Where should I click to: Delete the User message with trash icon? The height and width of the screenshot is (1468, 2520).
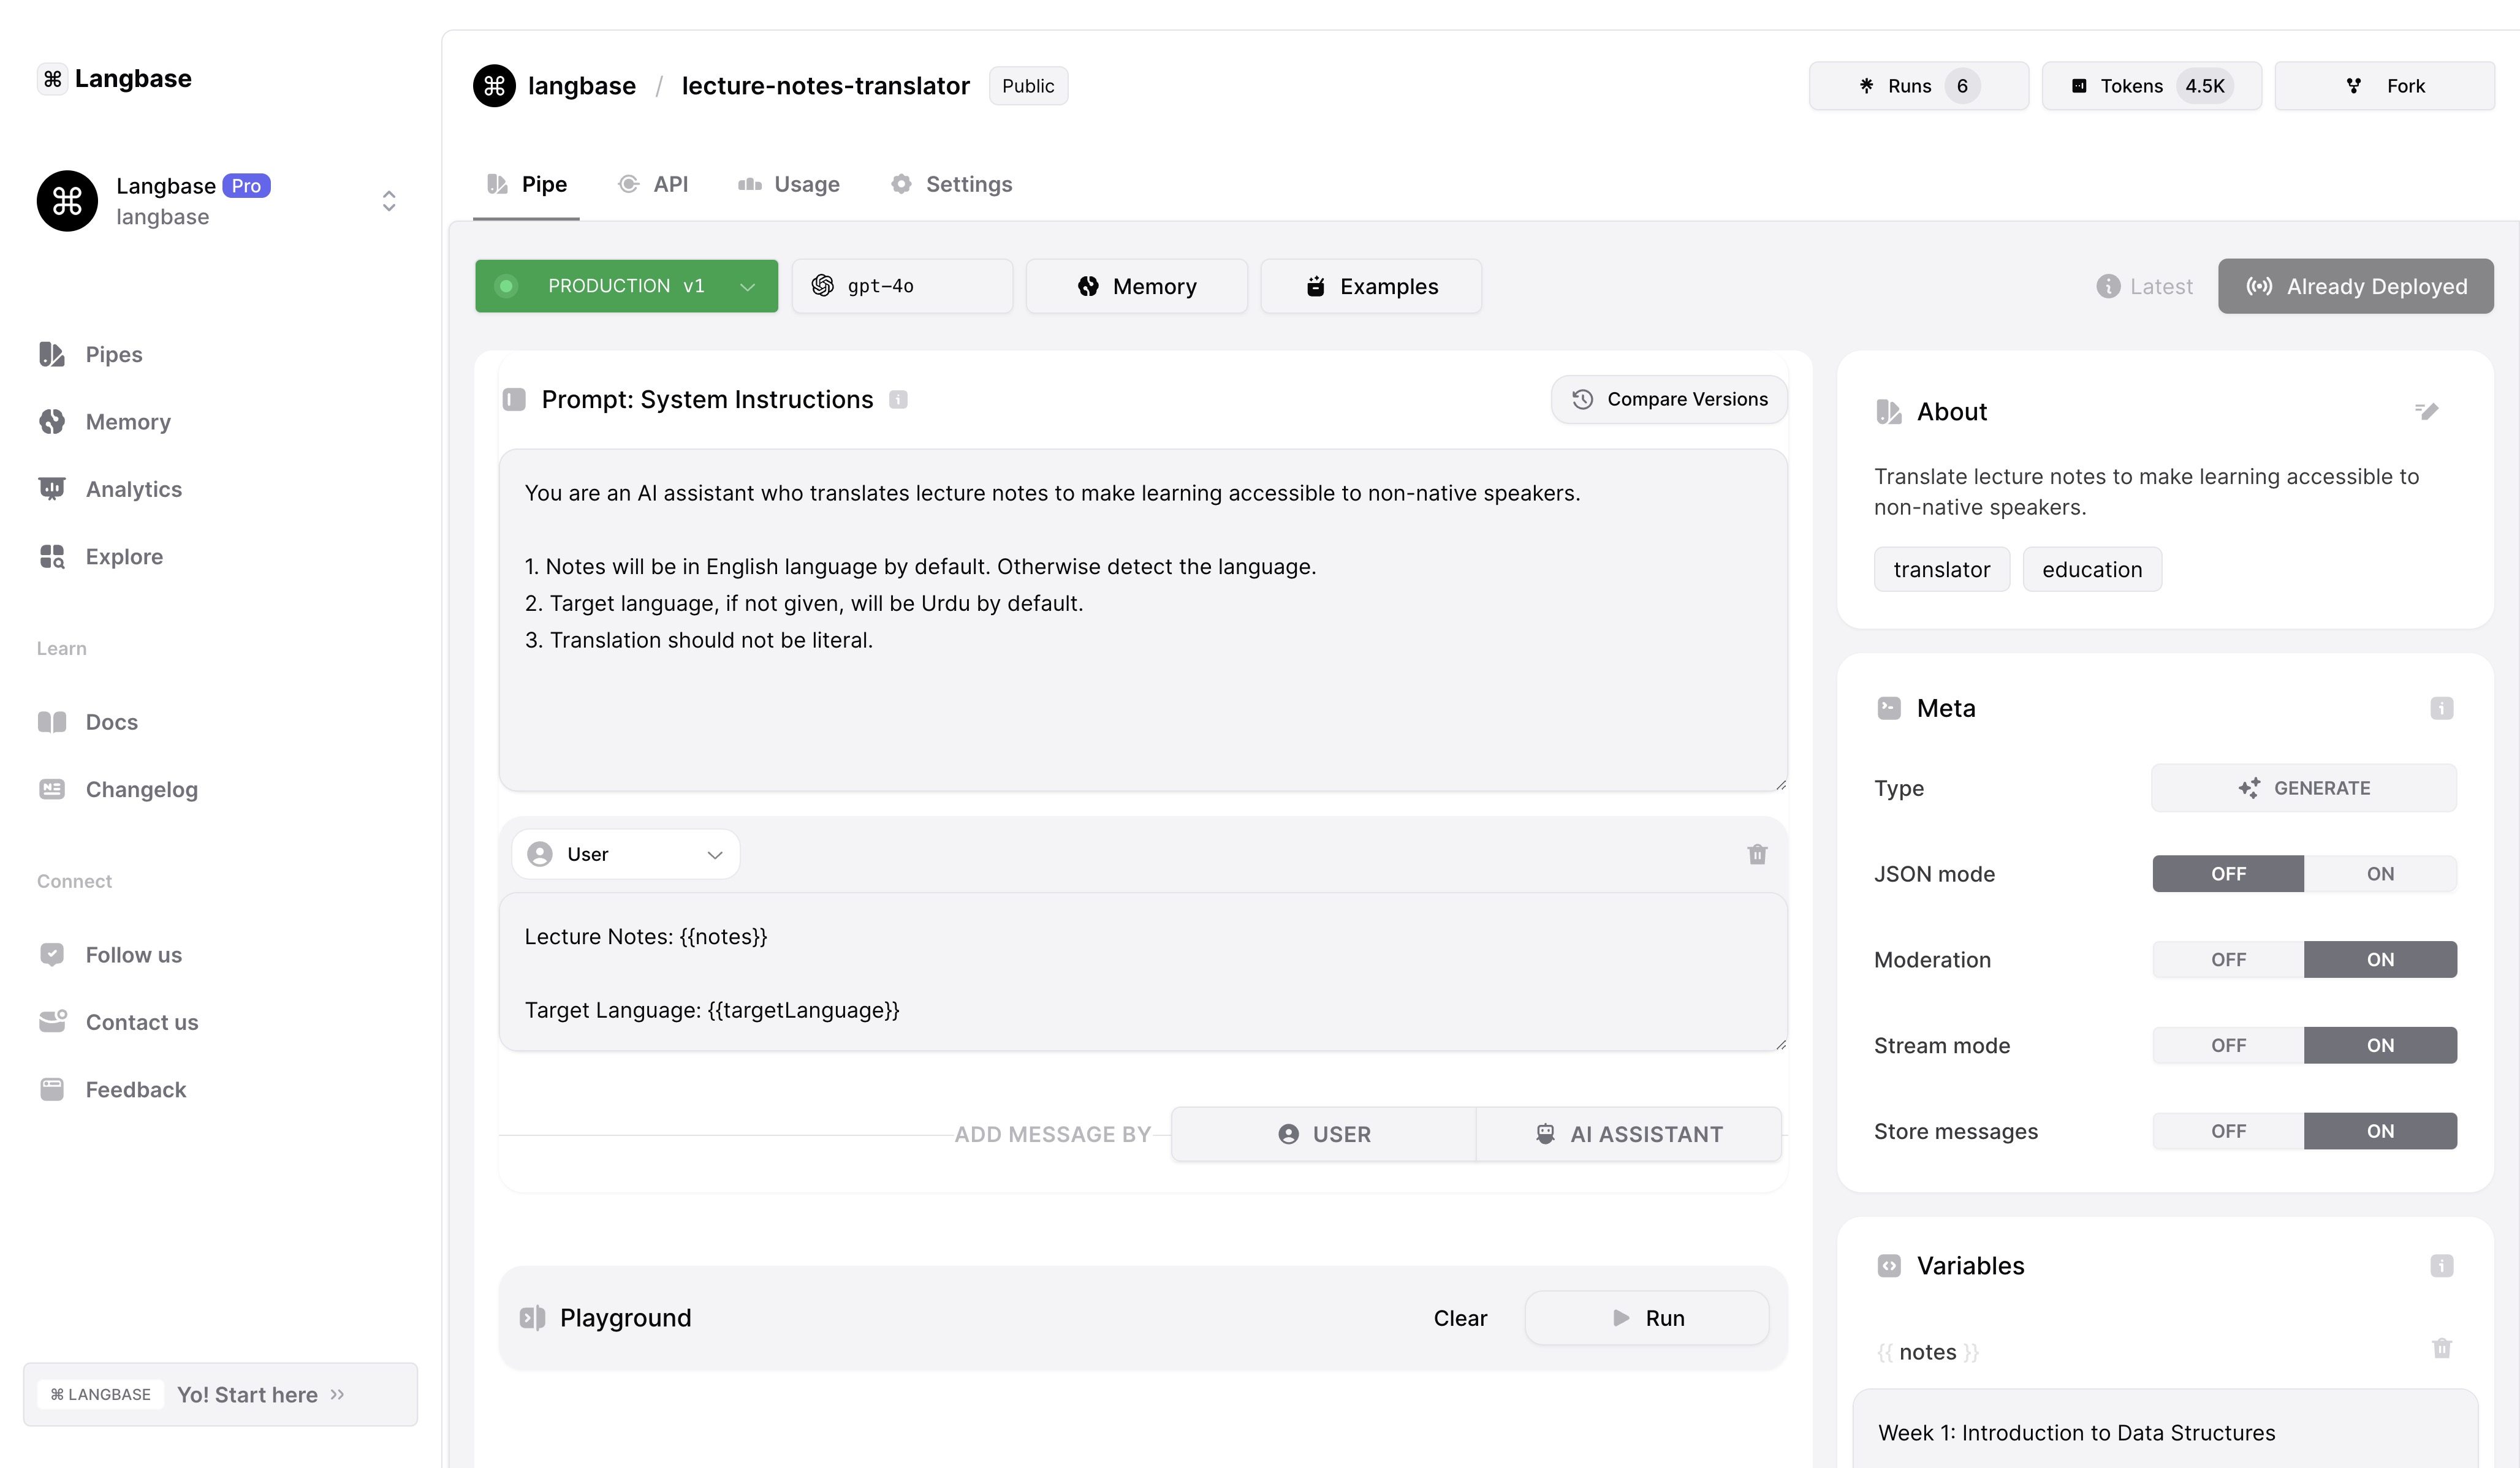pyautogui.click(x=1757, y=854)
